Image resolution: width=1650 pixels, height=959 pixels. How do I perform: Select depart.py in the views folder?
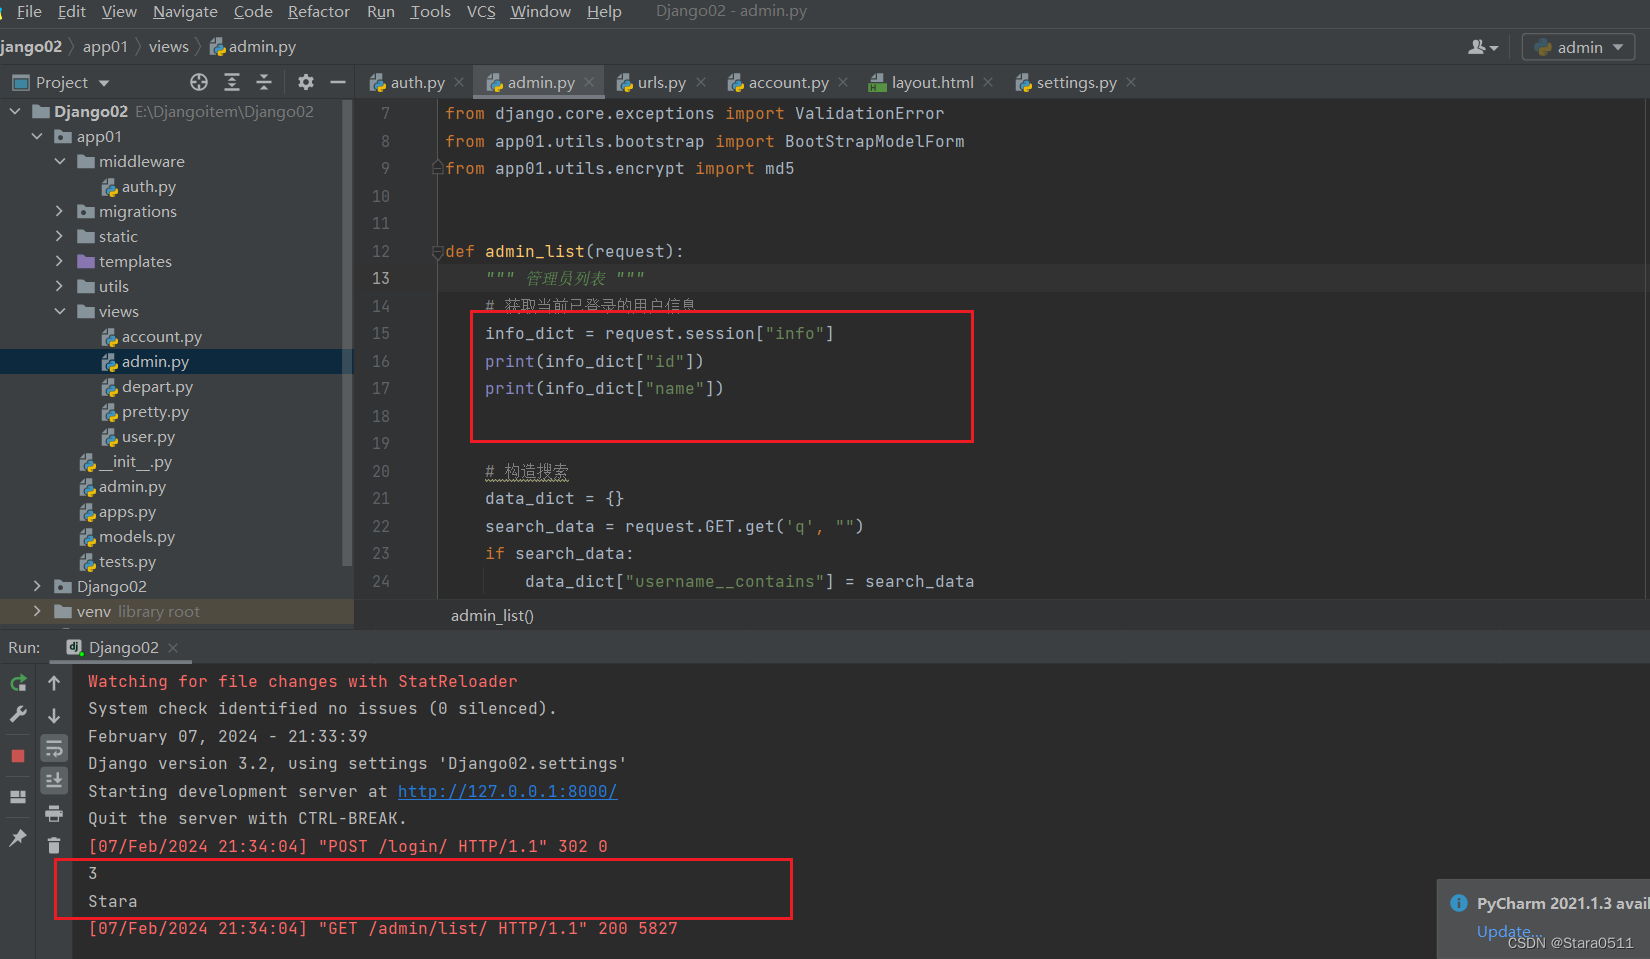pos(157,386)
